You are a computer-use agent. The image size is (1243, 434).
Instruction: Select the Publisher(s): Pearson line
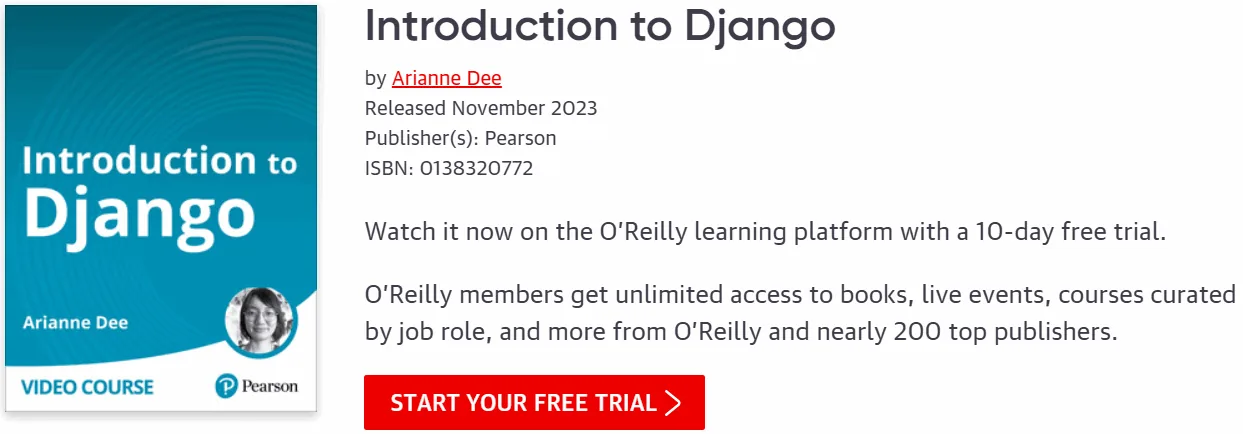(x=461, y=138)
